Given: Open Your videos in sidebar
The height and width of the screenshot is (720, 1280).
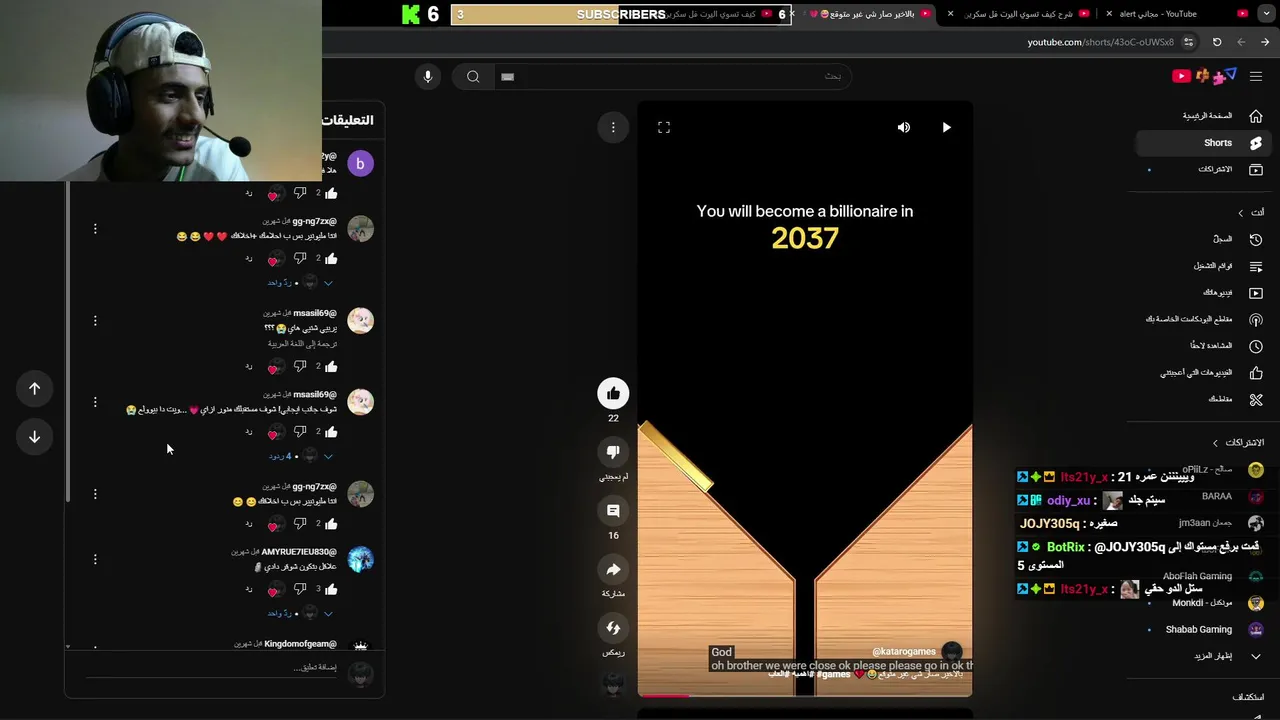Looking at the screenshot, I should tap(1206, 293).
